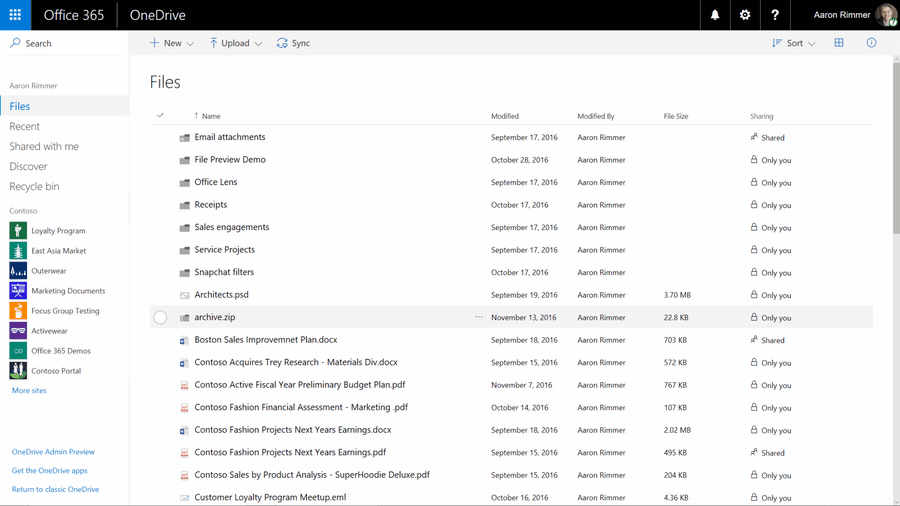Switch to tiles grid view
This screenshot has width=900, height=506.
click(839, 42)
